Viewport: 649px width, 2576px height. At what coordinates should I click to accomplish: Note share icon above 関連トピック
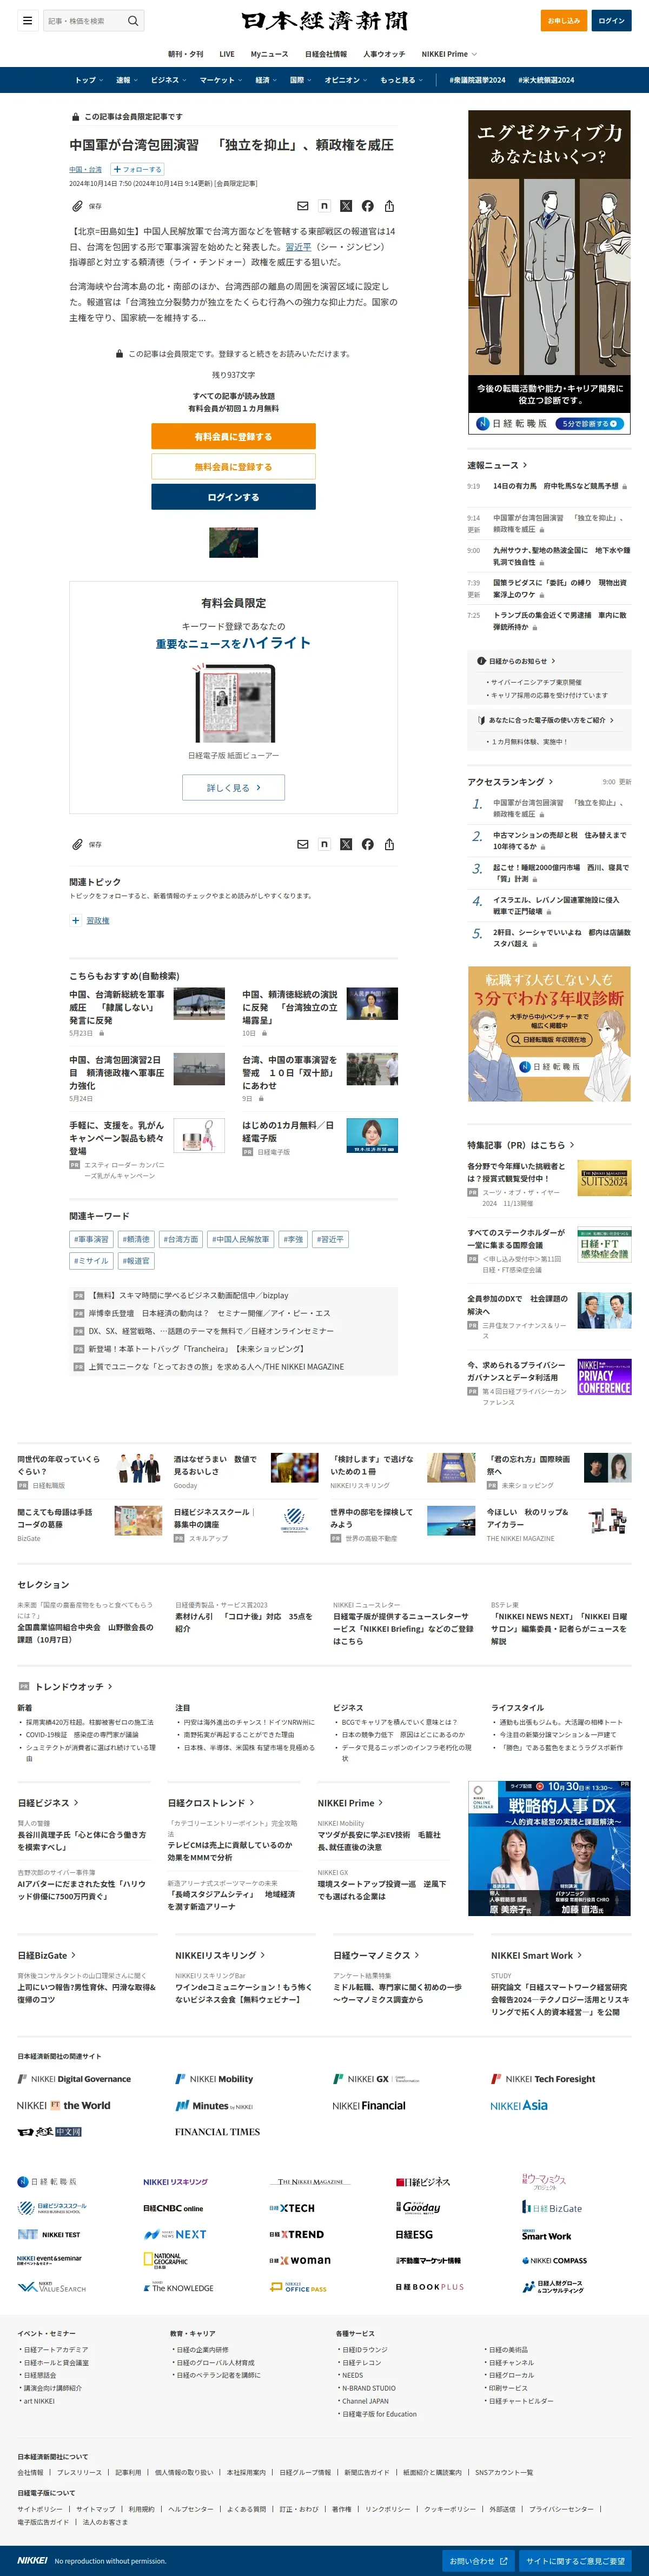pos(324,844)
